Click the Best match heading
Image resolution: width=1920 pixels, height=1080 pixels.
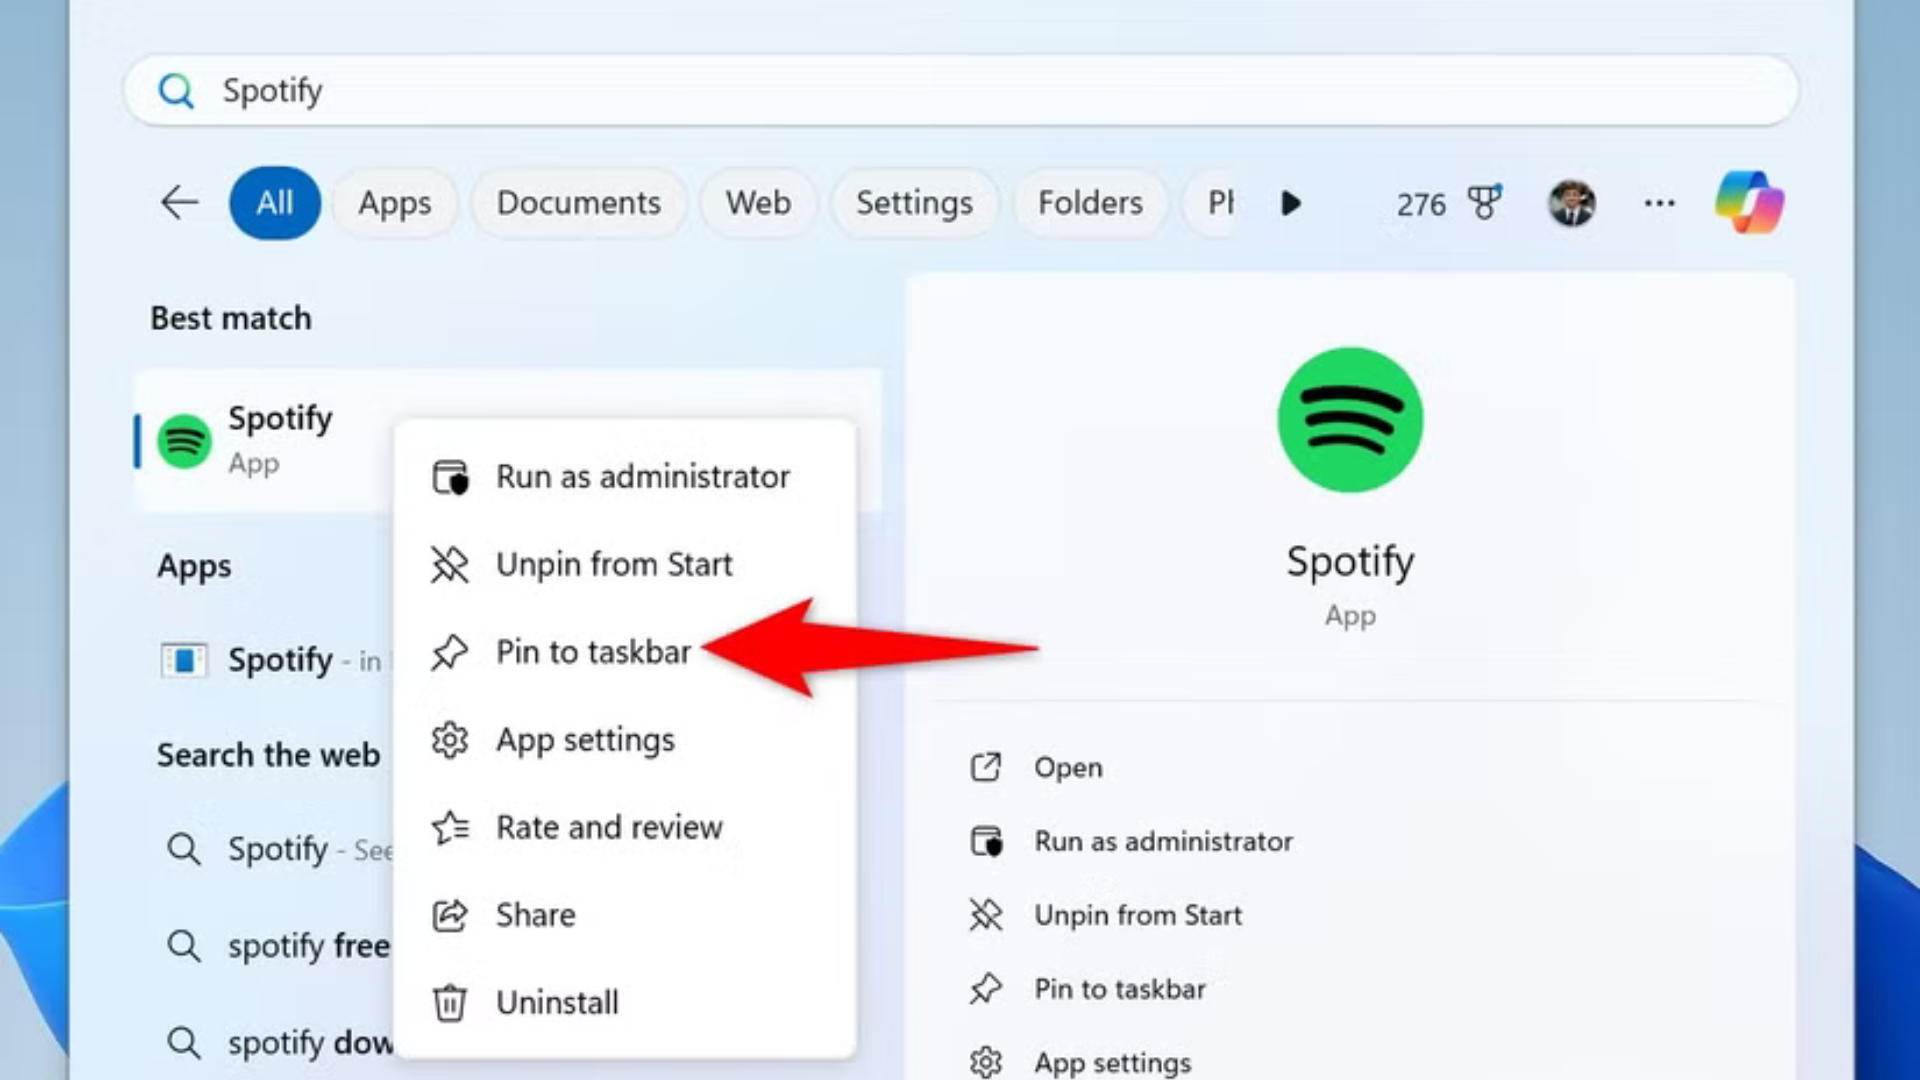(231, 319)
